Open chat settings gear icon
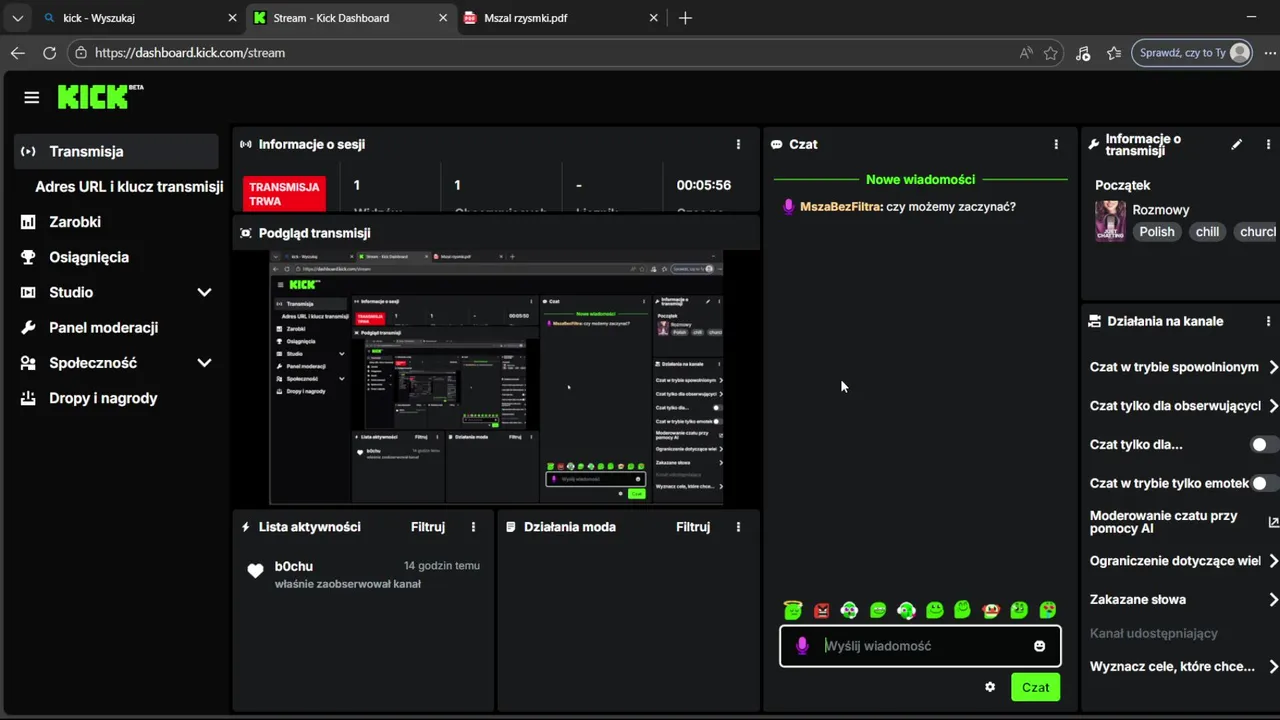 click(x=990, y=687)
